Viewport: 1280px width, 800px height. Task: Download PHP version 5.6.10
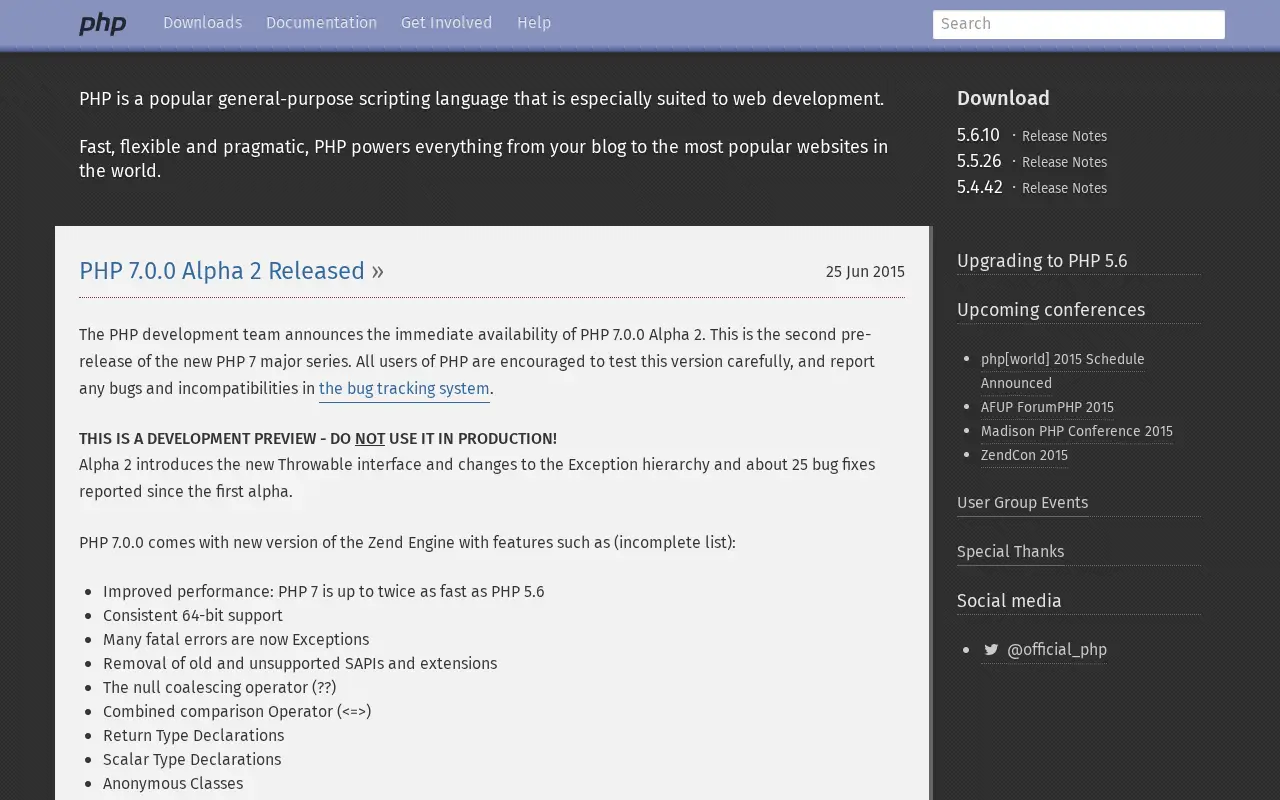click(978, 135)
